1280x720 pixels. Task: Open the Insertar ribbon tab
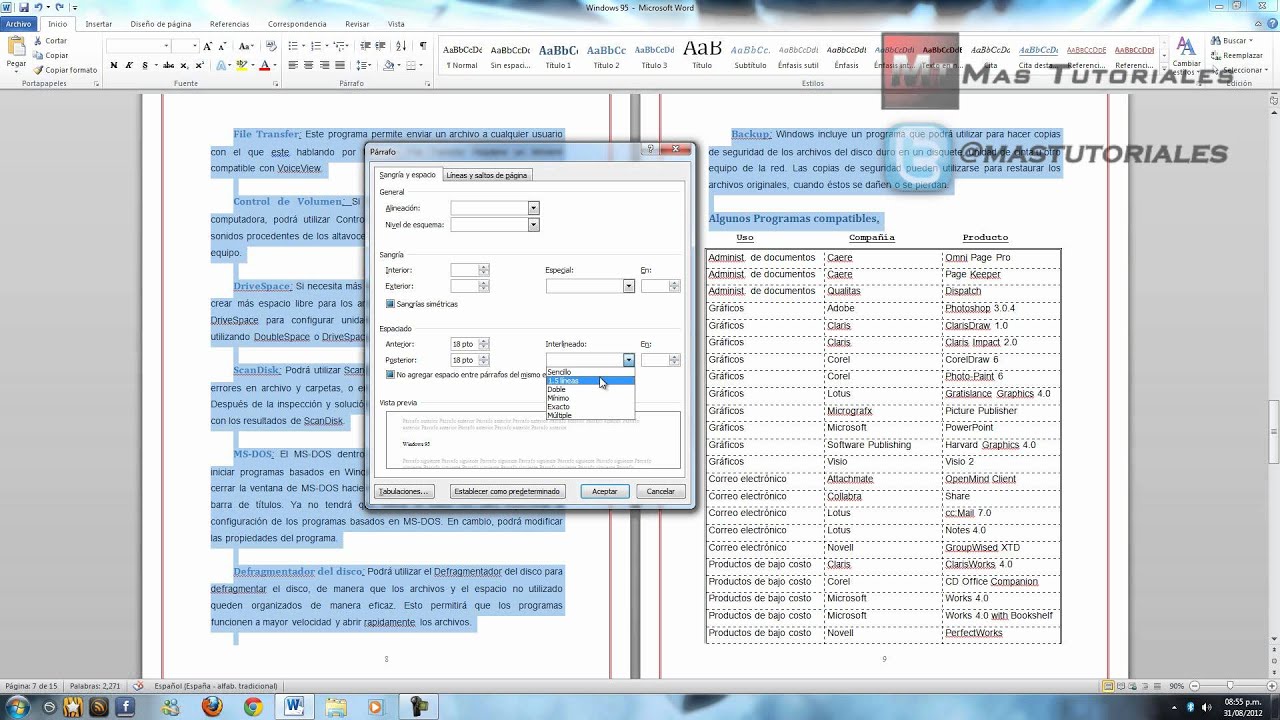point(99,24)
